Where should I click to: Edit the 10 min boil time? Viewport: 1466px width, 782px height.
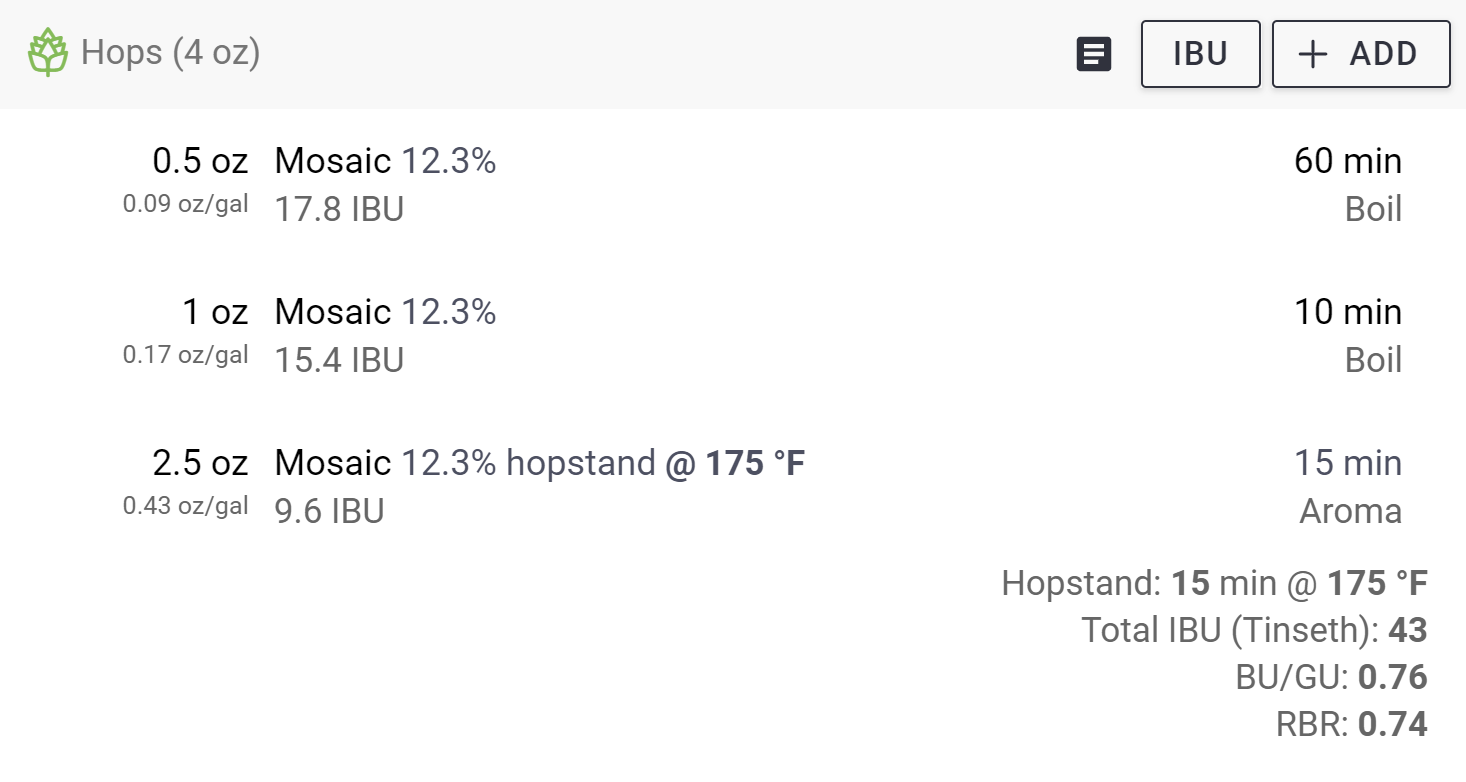[1347, 312]
